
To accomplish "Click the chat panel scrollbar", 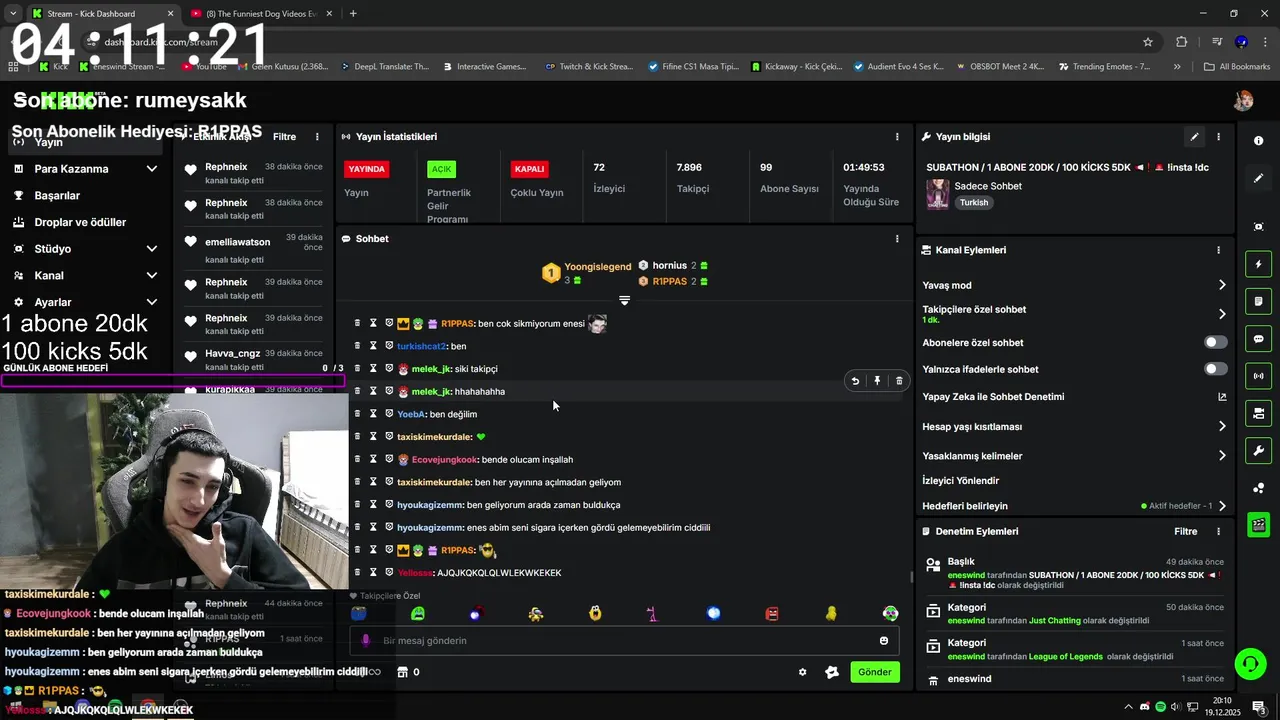I will (x=910, y=576).
